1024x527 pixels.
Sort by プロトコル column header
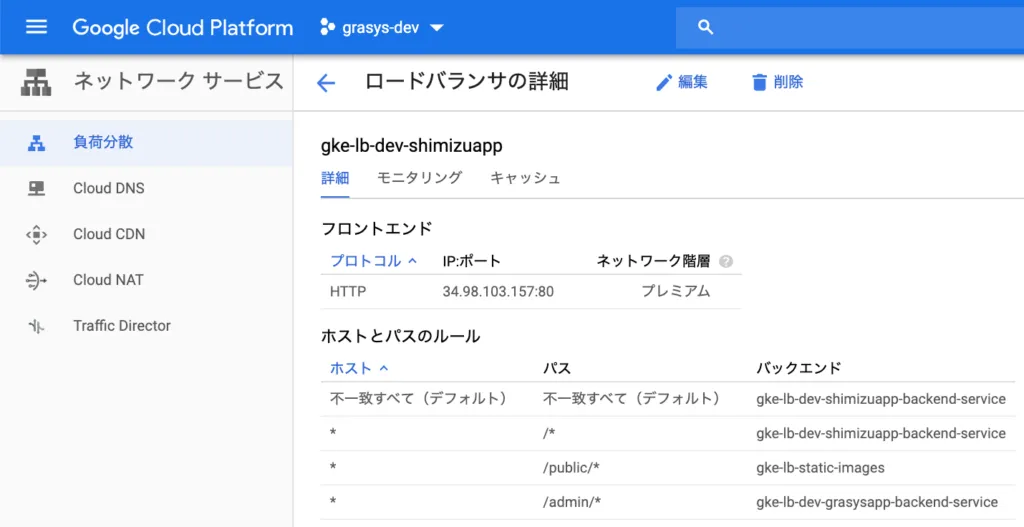pos(366,261)
